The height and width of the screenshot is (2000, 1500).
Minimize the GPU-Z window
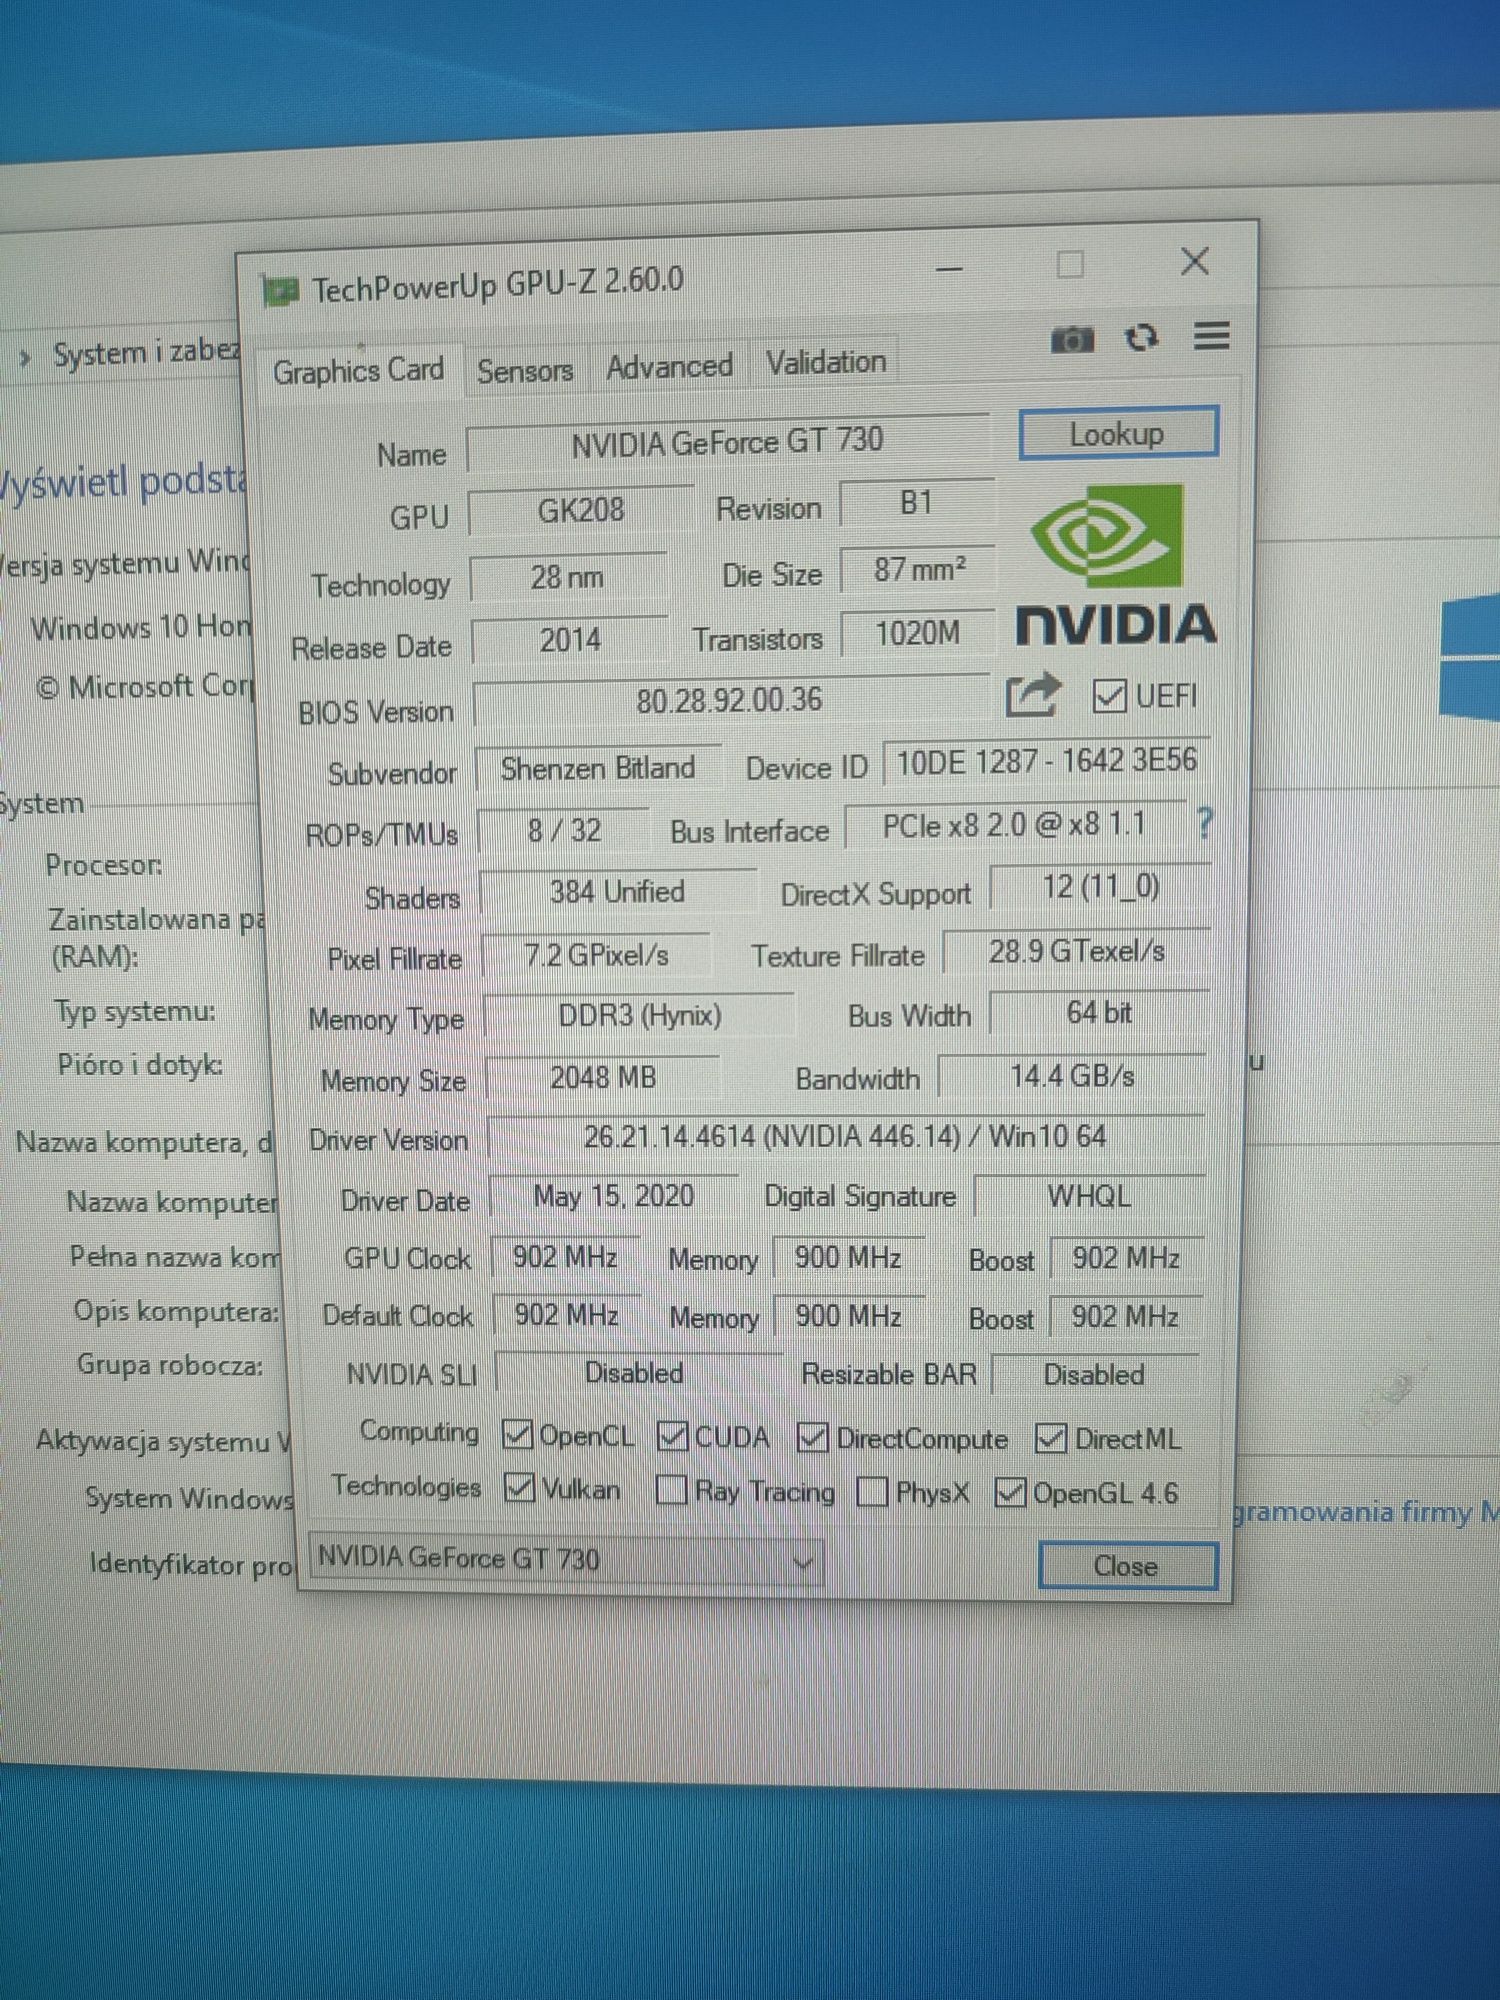[949, 269]
